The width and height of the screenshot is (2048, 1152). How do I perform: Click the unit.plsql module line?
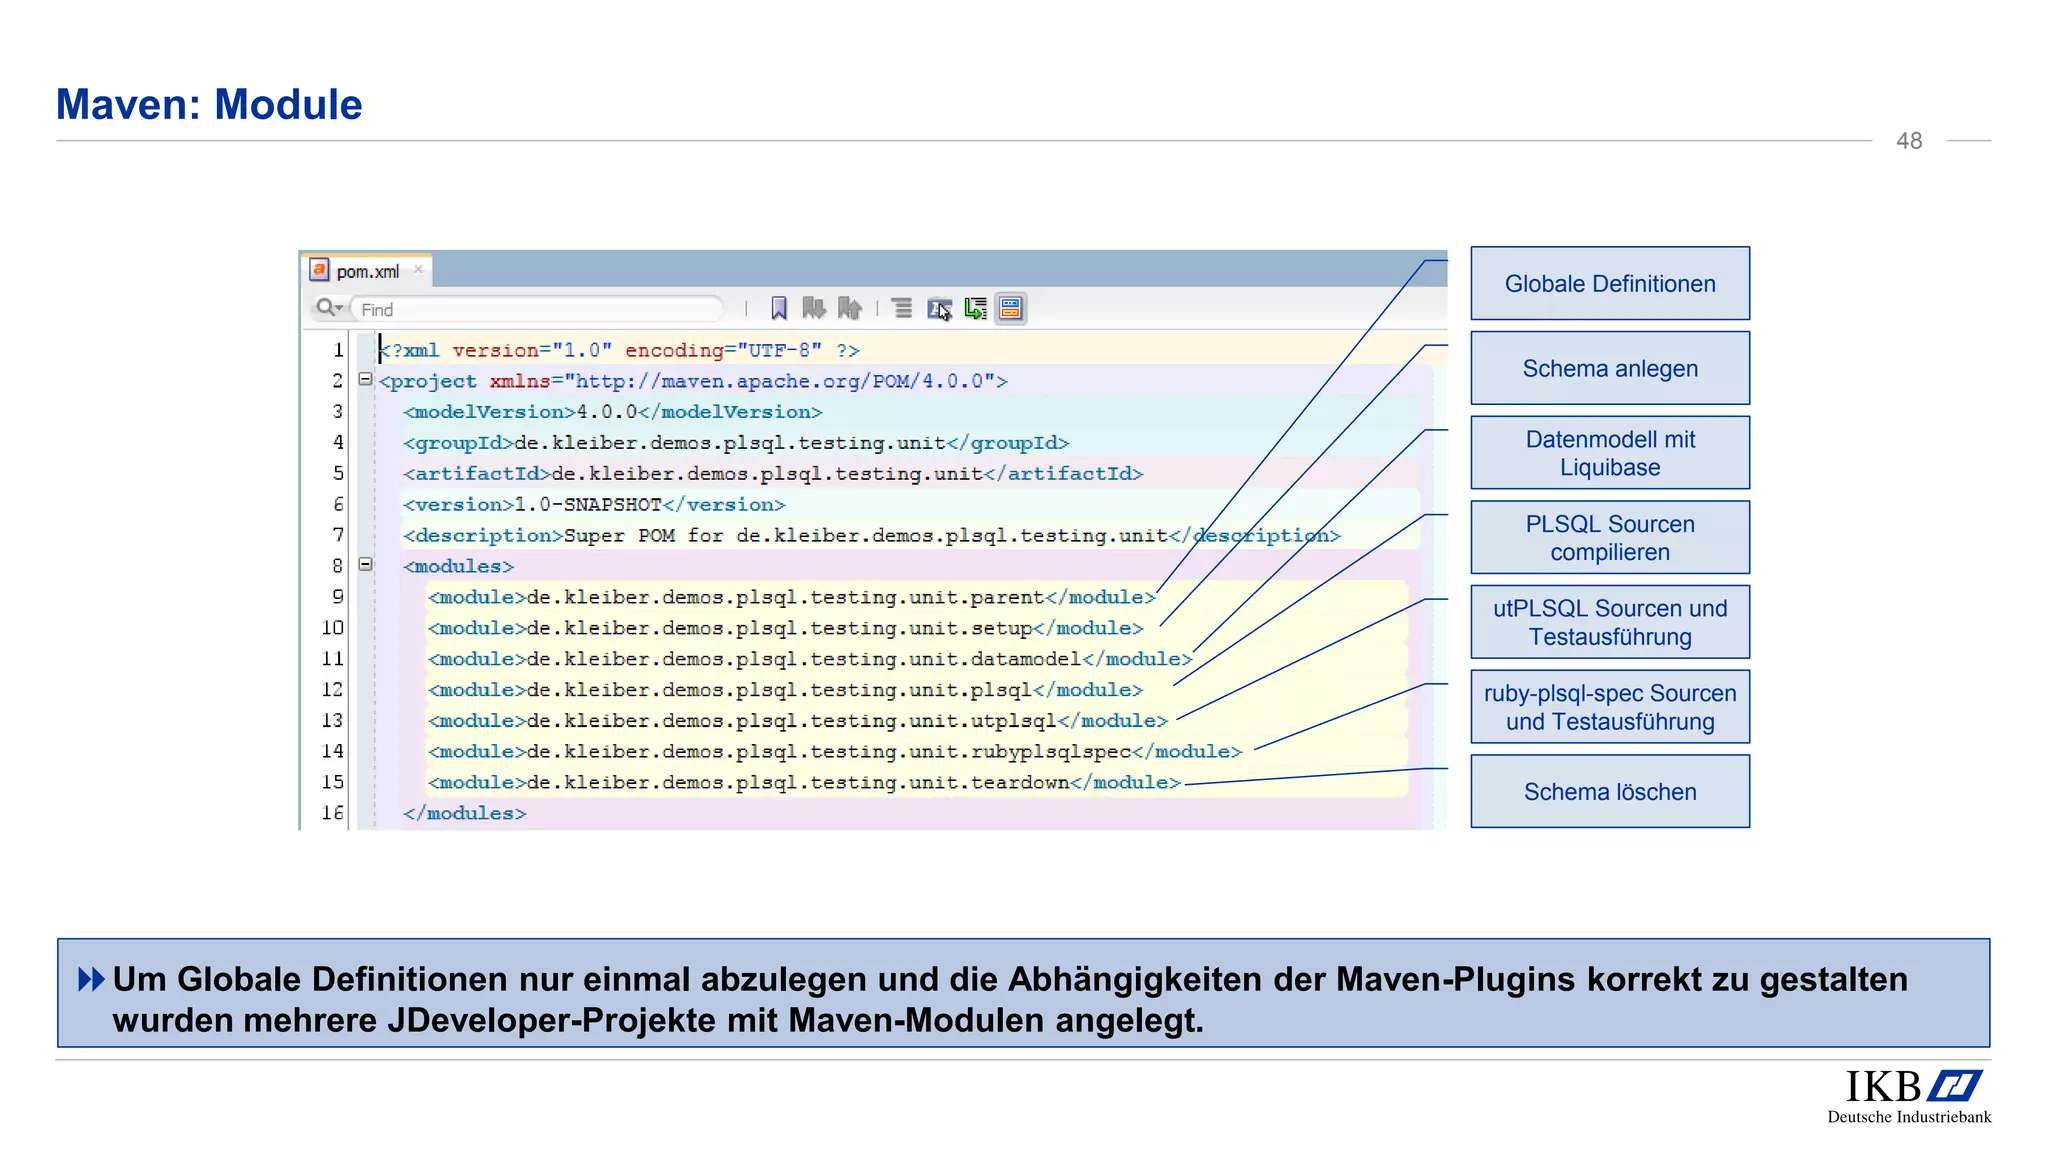click(785, 690)
